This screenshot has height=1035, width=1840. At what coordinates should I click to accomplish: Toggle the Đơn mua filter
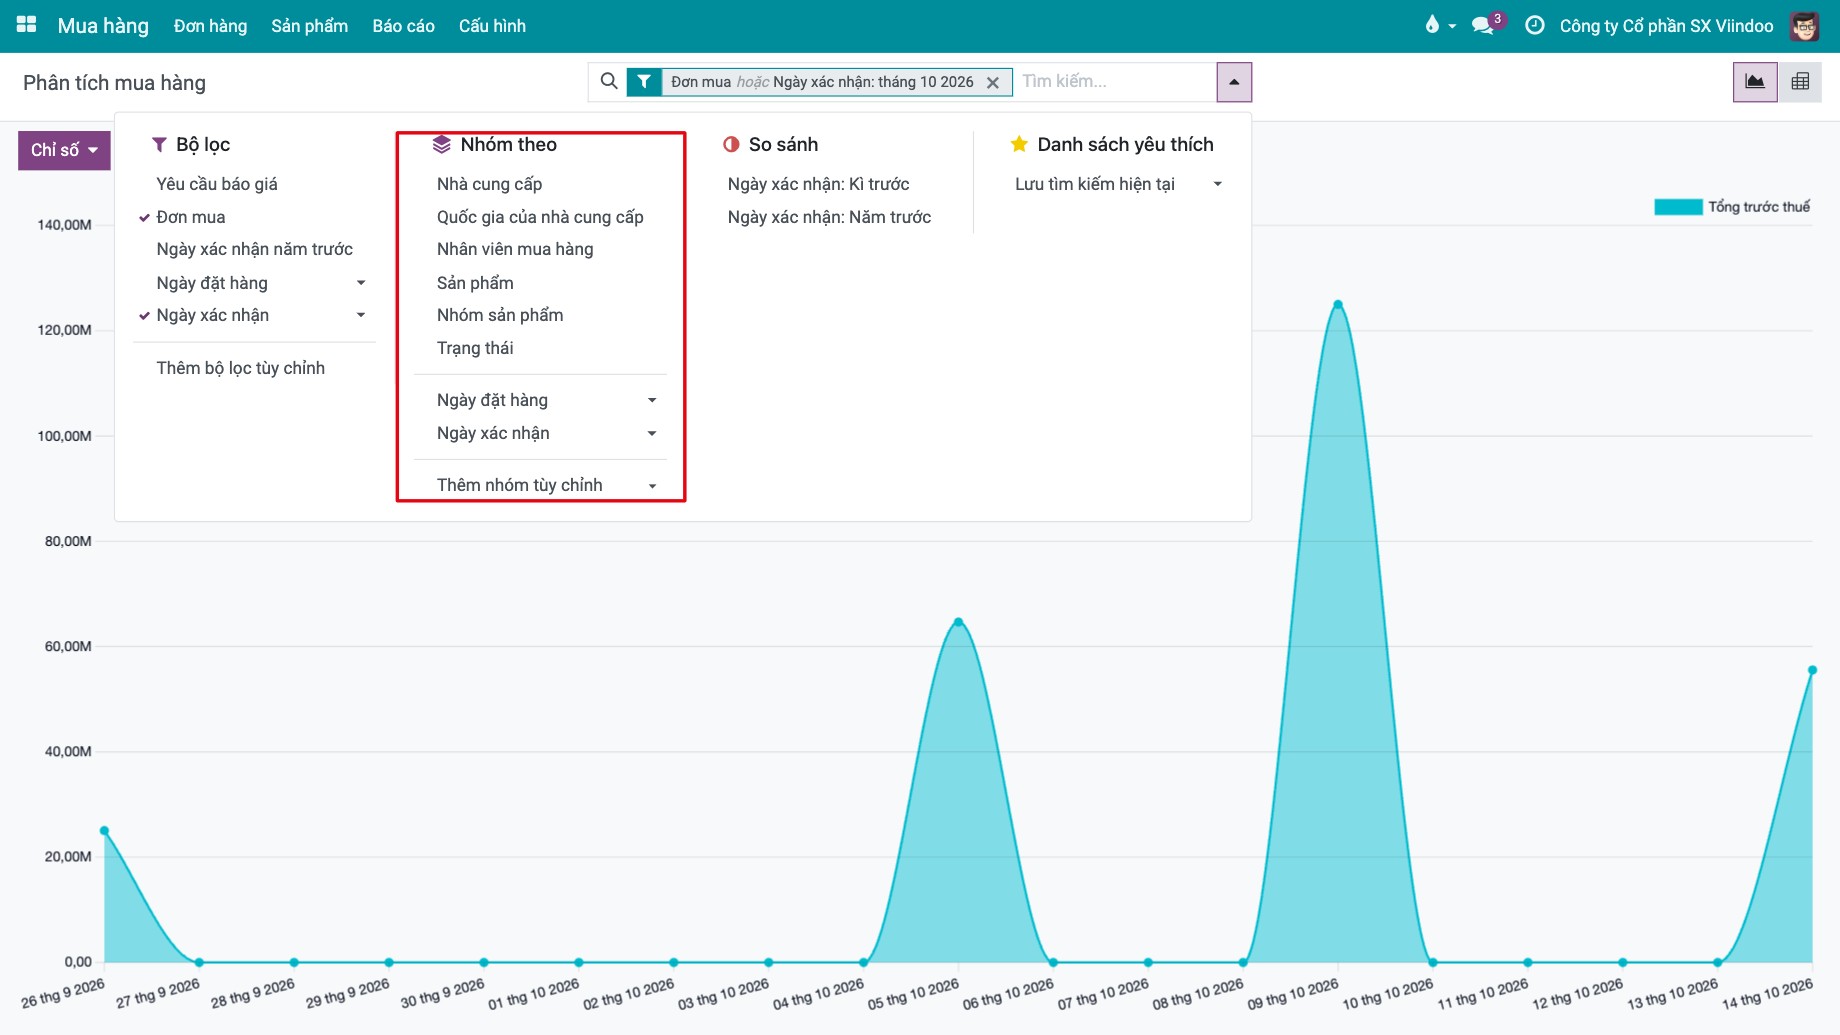tap(191, 217)
